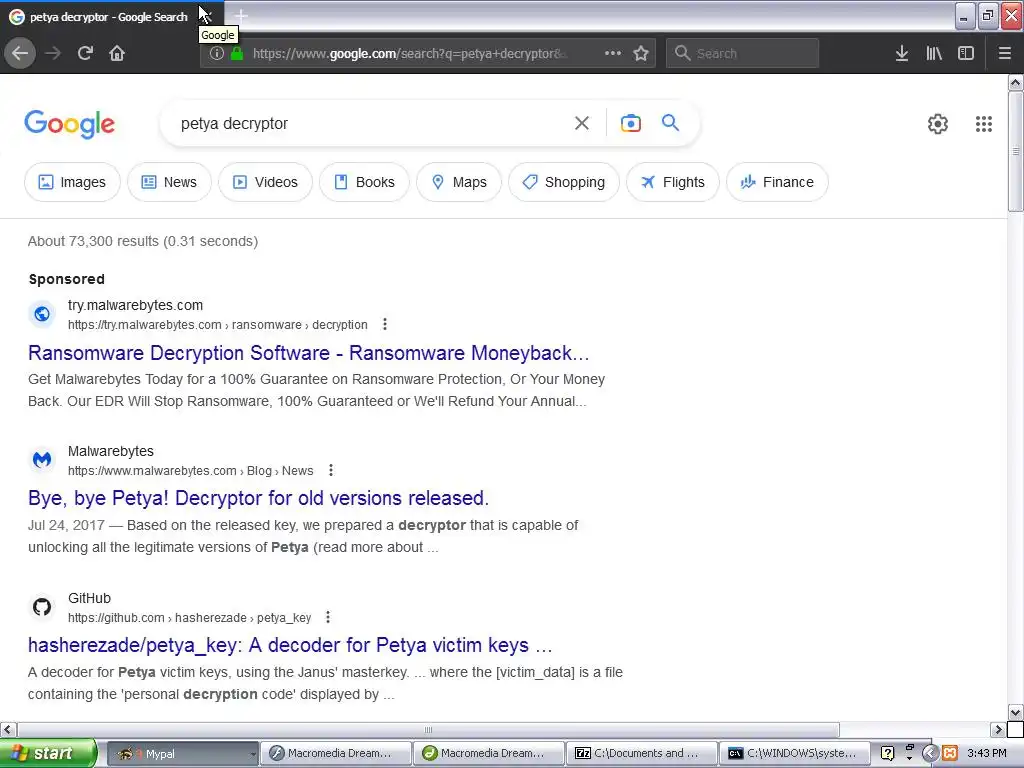This screenshot has height=768, width=1024.
Task: Switch to Flights results
Action: (x=673, y=182)
